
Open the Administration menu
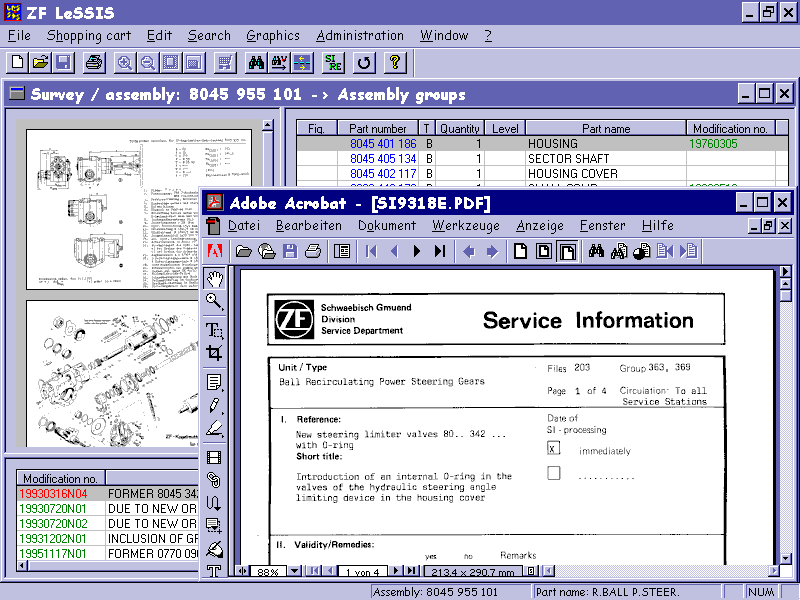click(360, 36)
